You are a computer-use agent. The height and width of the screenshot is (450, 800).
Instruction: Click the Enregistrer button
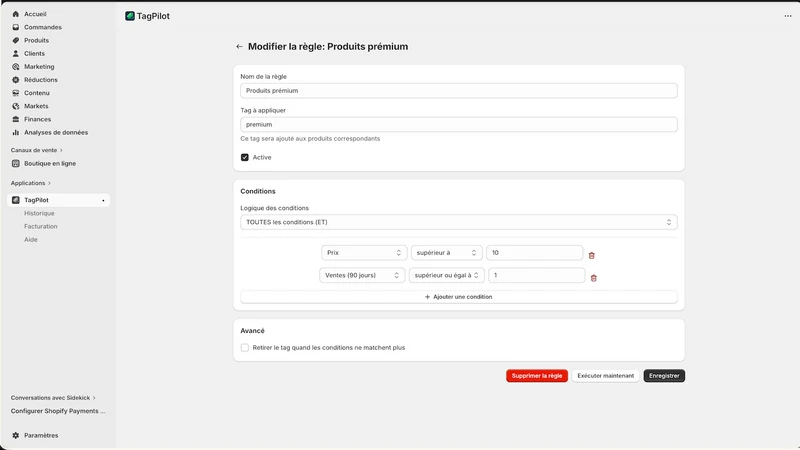(x=664, y=376)
